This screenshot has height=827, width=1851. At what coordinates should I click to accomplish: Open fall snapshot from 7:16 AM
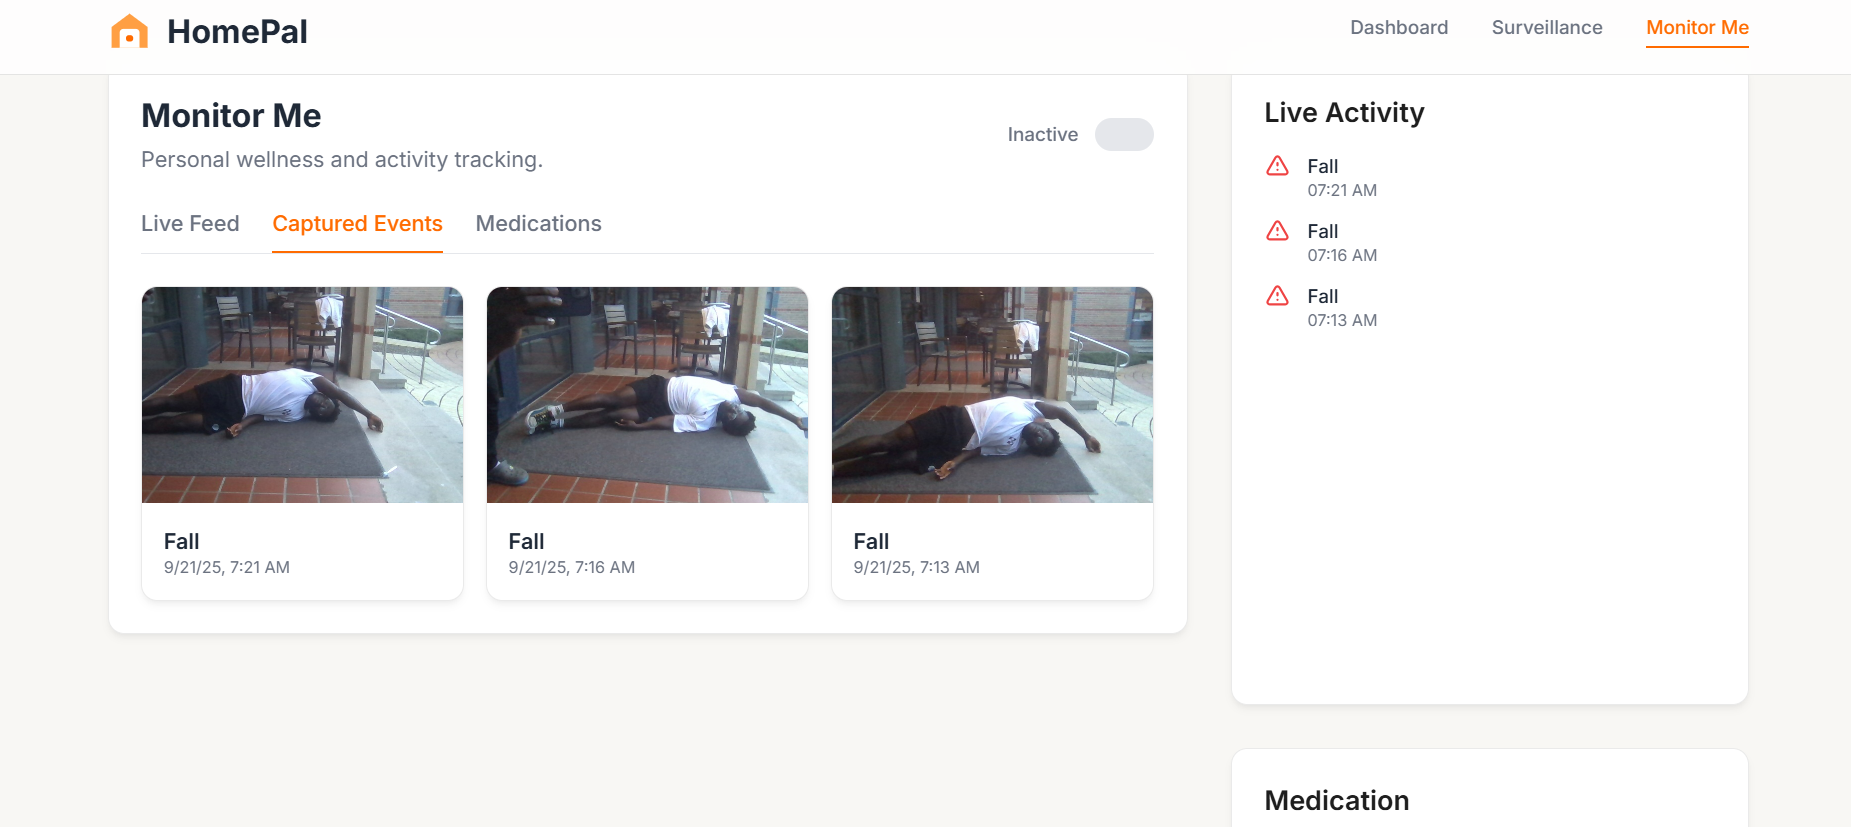[647, 395]
